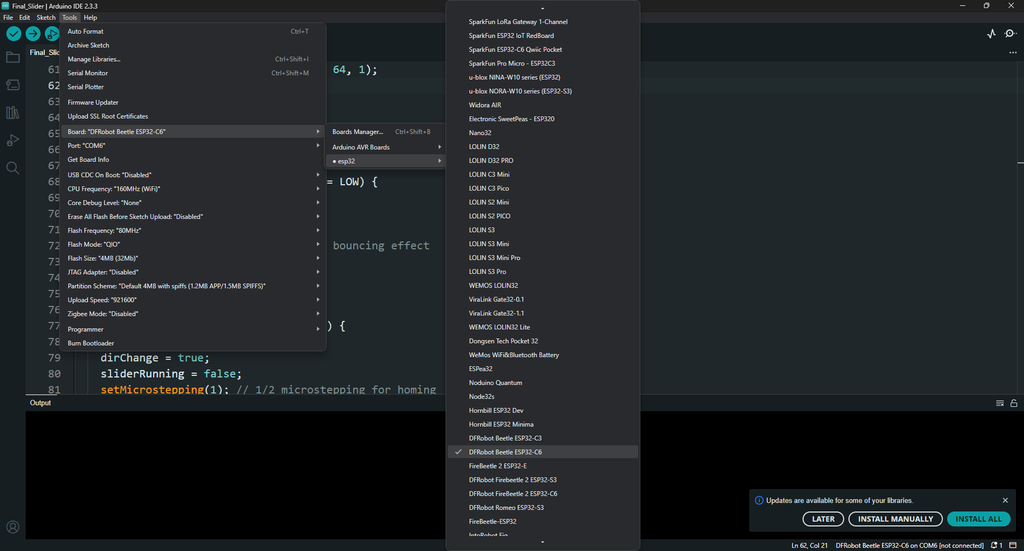Image resolution: width=1024 pixels, height=551 pixels.
Task: Click the editor three-dots more icon
Action: 1012,52
